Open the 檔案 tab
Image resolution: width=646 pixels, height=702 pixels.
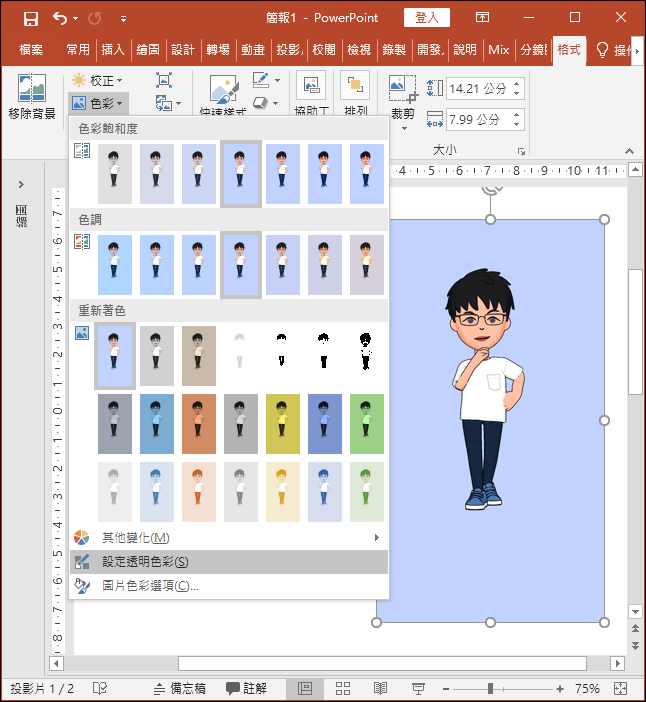31,49
